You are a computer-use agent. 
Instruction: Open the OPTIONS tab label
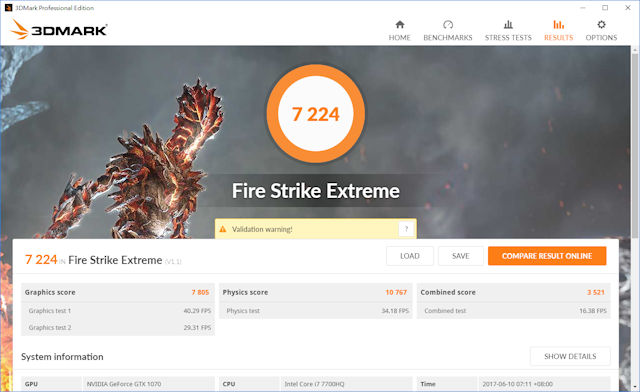[x=601, y=38]
